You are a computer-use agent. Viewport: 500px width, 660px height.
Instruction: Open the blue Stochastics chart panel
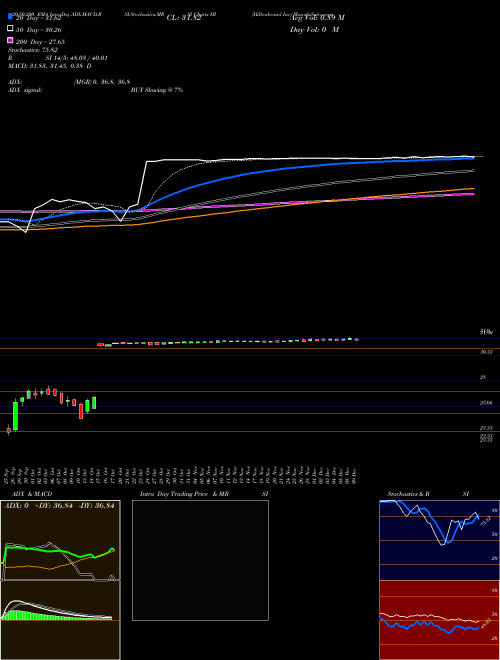[x=439, y=540]
